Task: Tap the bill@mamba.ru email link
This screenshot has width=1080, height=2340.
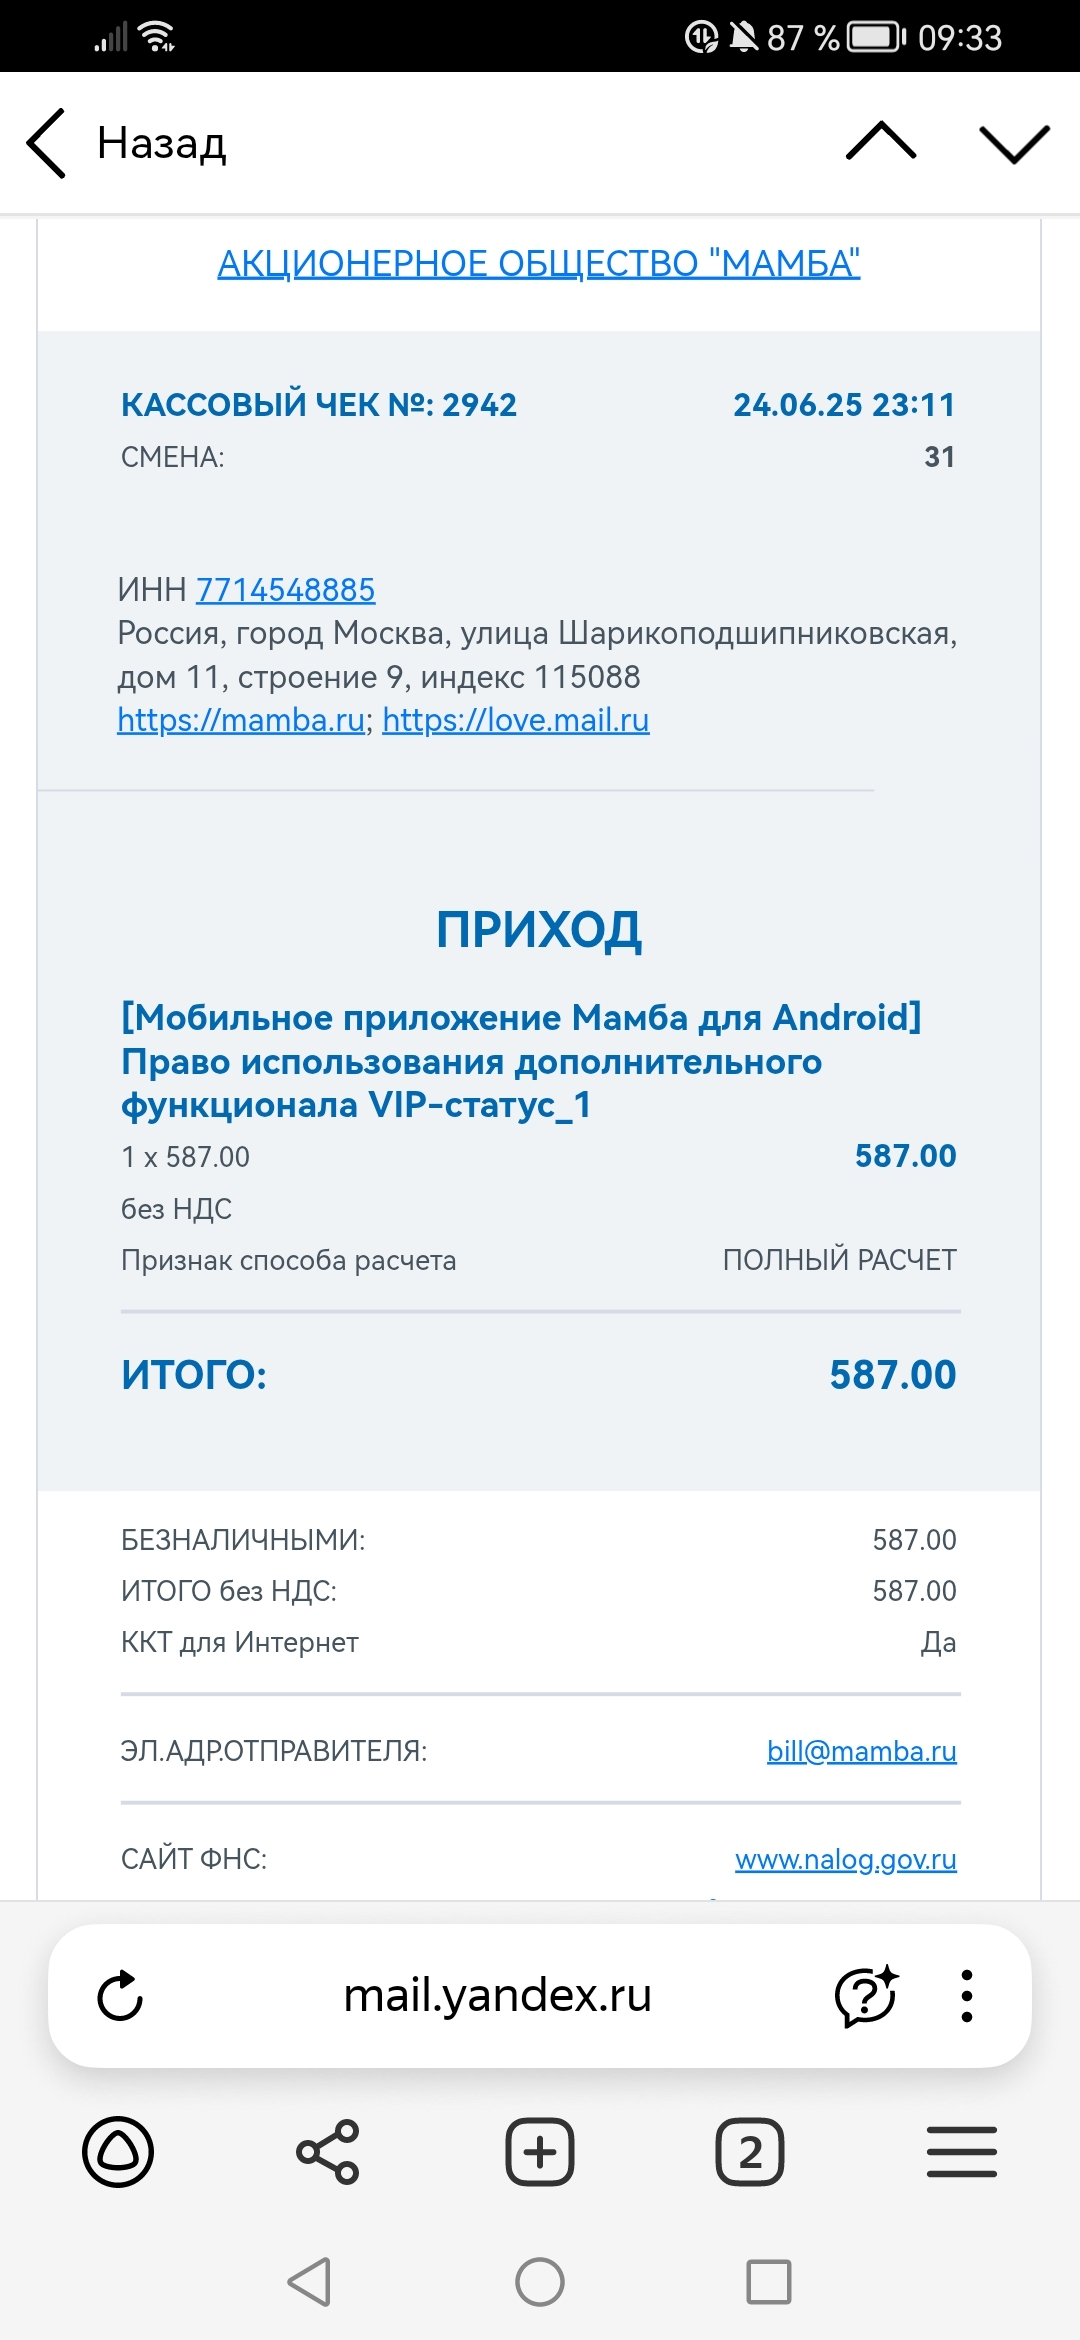Action: coord(861,1751)
